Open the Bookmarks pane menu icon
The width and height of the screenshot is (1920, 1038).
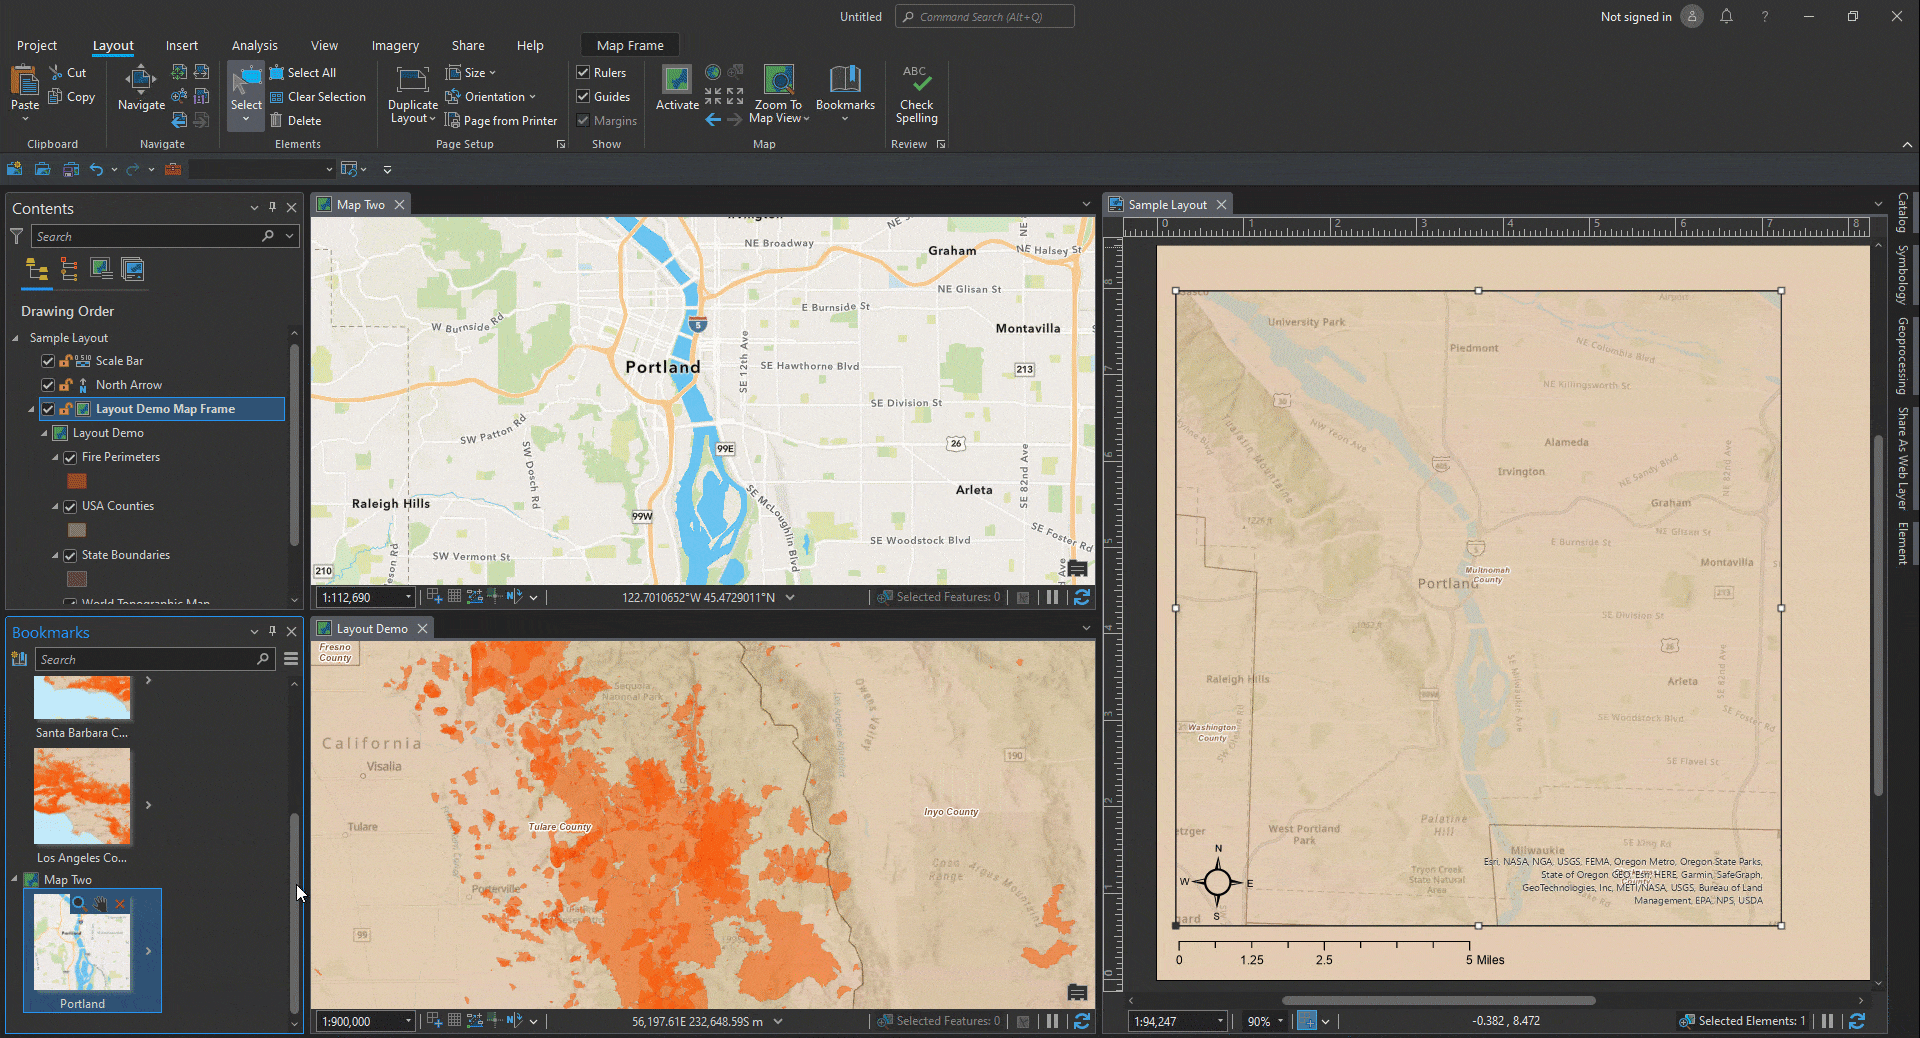pos(291,659)
